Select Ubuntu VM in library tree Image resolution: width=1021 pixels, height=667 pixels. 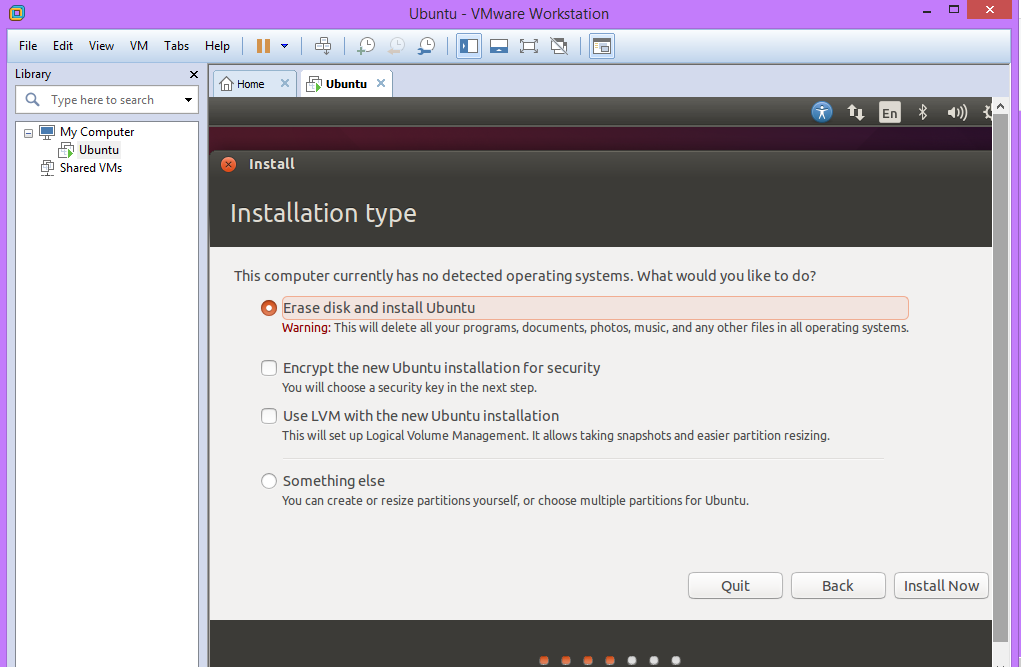click(99, 150)
